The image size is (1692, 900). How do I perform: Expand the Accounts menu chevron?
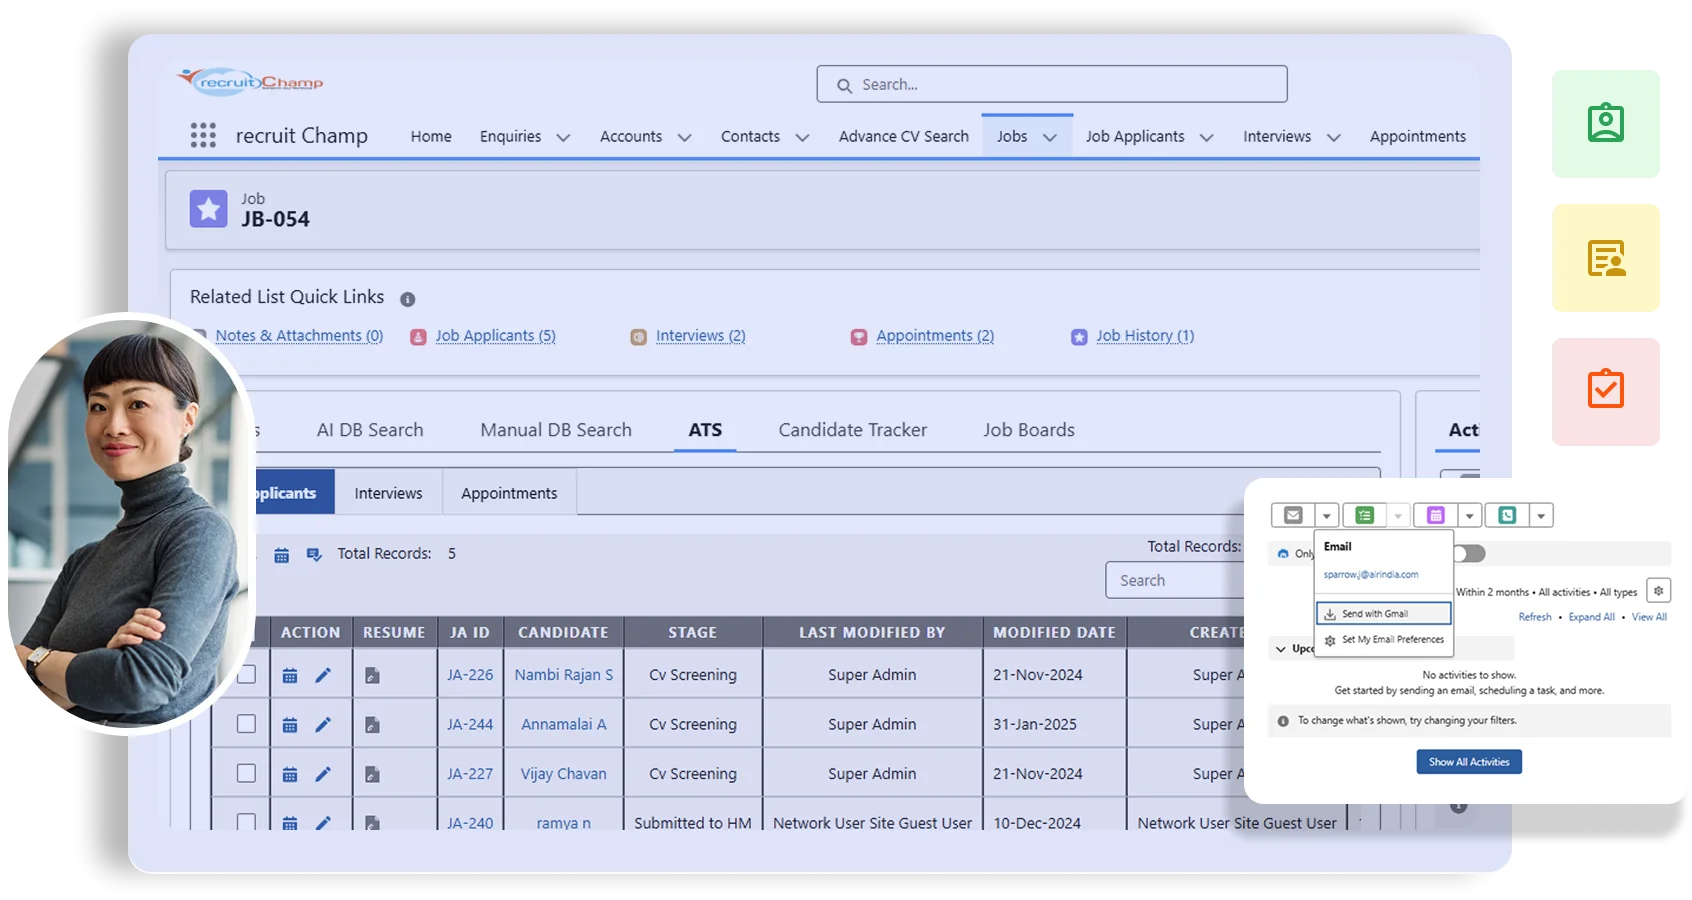pos(684,138)
